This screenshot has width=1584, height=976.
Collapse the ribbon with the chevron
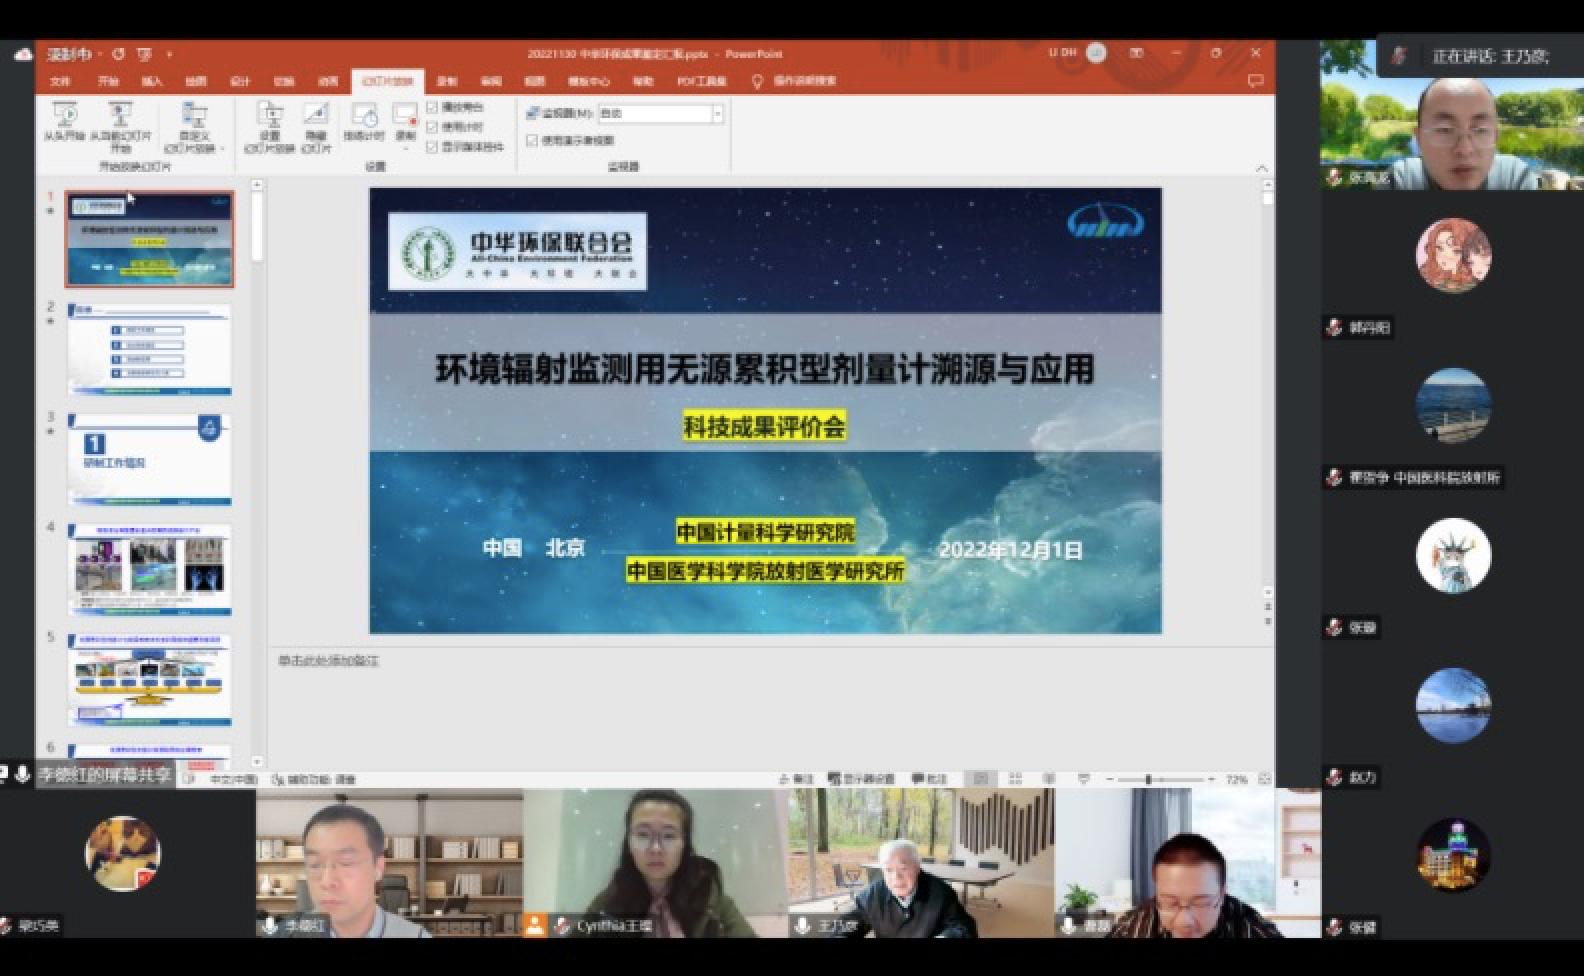[1261, 167]
